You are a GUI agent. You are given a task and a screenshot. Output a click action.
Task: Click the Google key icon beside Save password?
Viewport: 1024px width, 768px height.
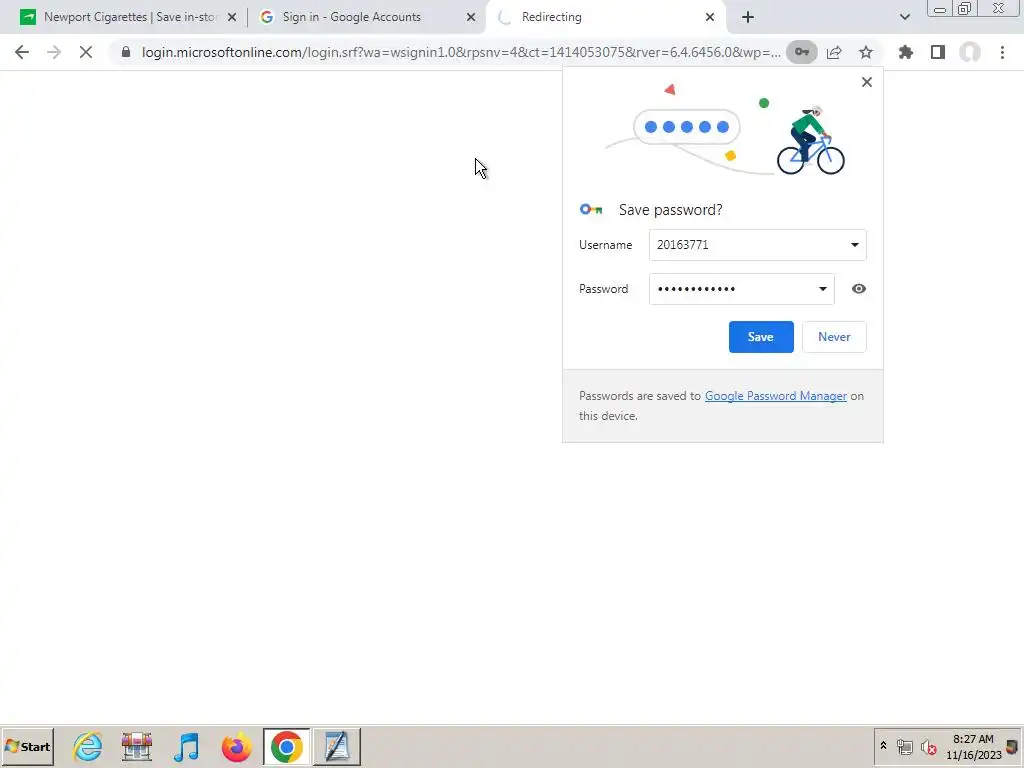click(591, 210)
